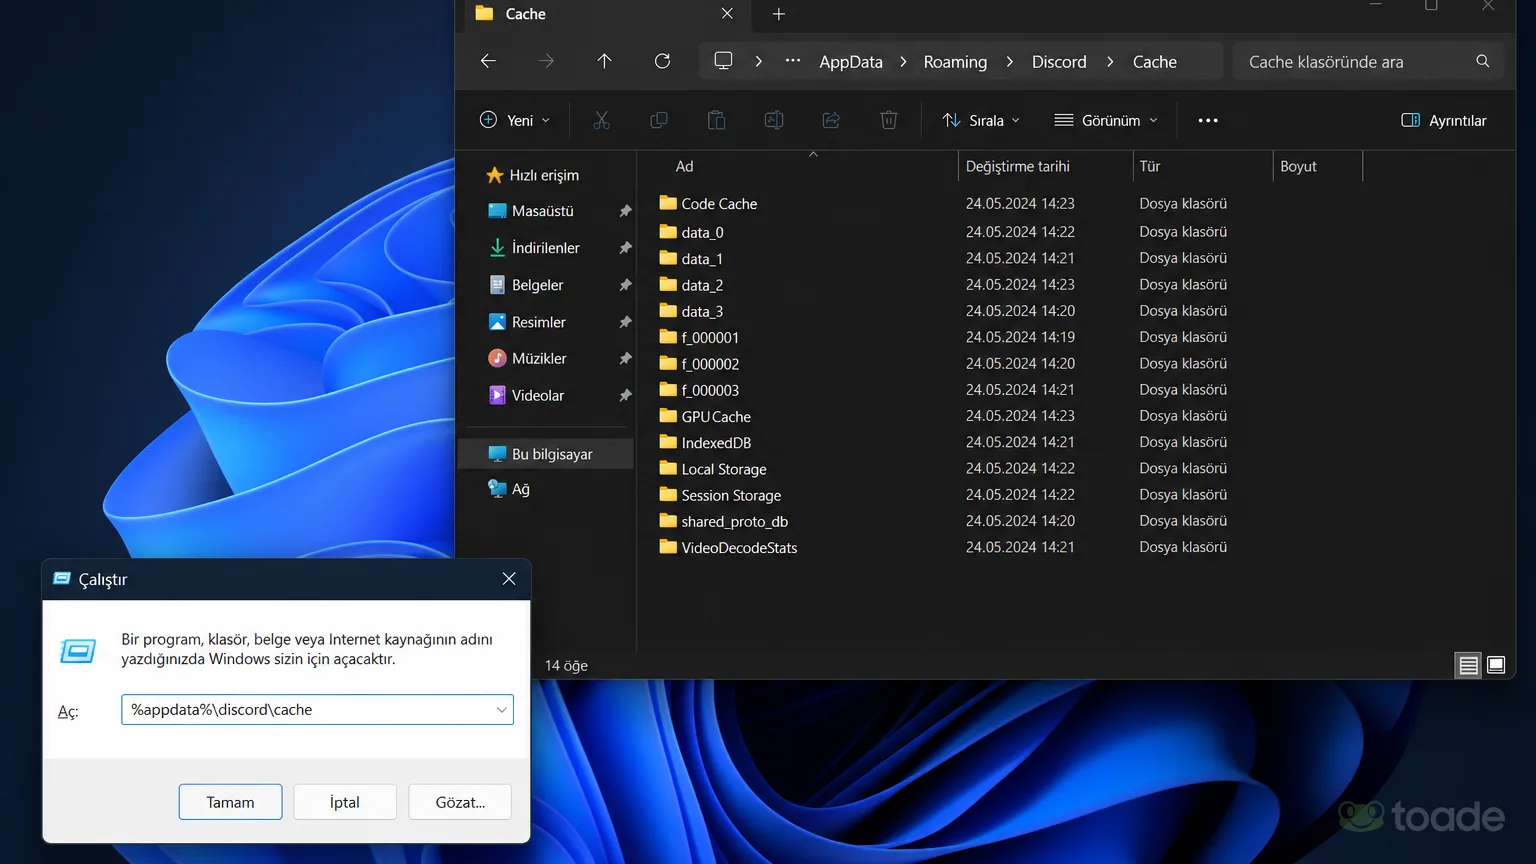Go back in File Explorer navigation

pyautogui.click(x=488, y=61)
